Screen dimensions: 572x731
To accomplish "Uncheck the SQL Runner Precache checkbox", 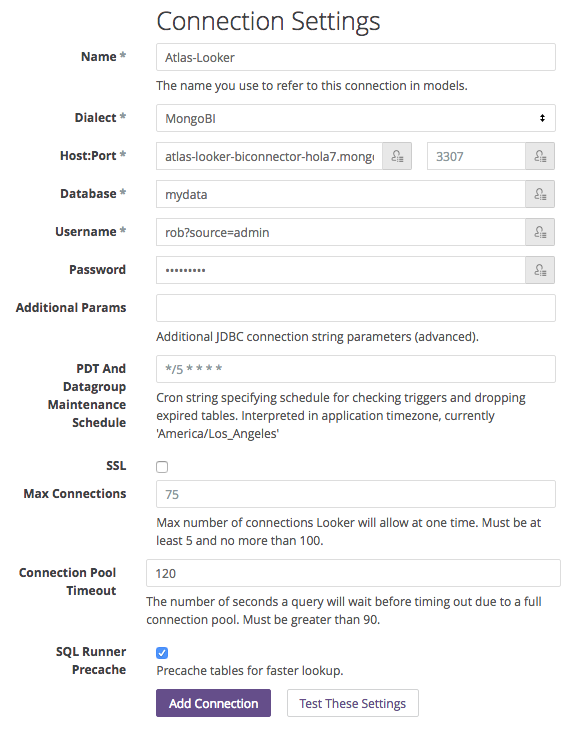I will (162, 653).
